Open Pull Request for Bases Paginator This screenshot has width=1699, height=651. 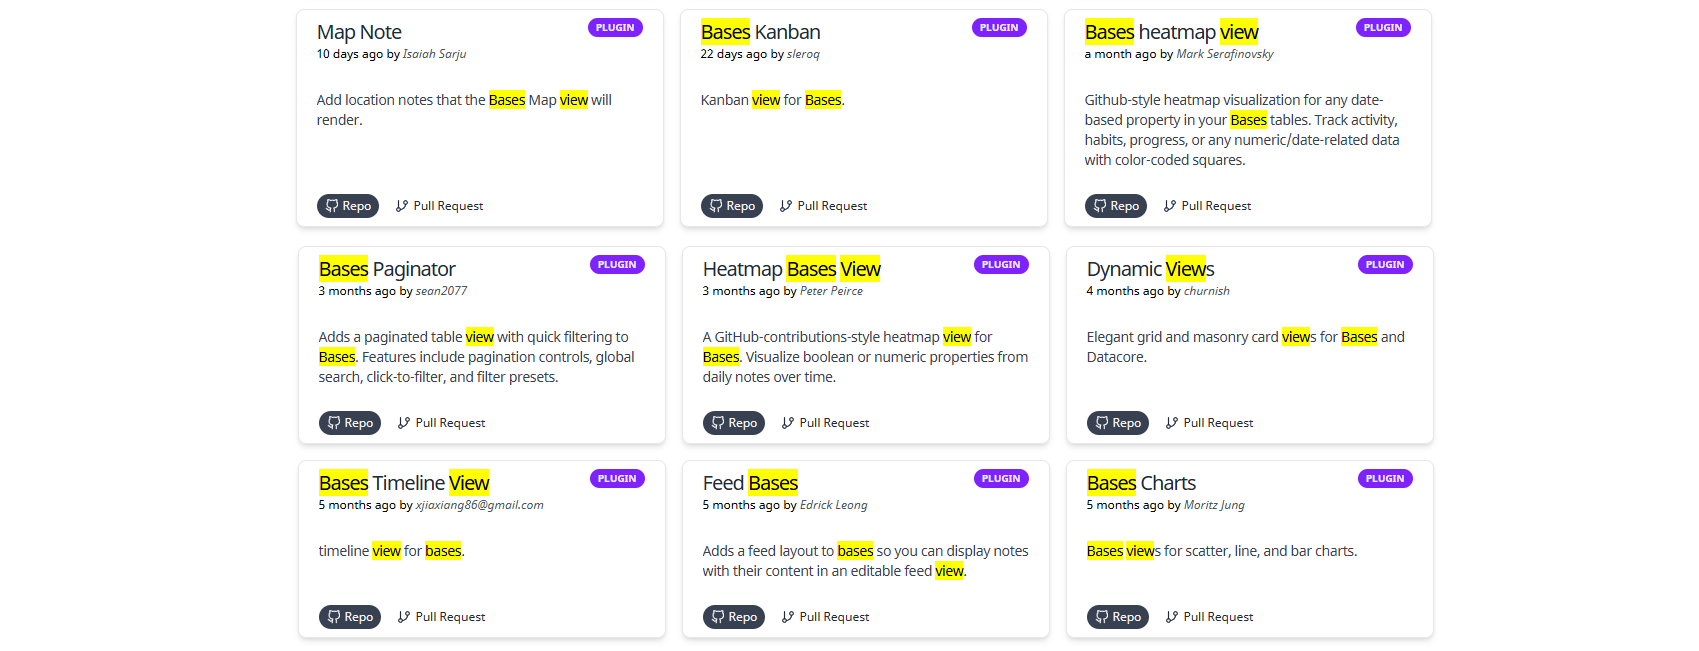pos(441,423)
